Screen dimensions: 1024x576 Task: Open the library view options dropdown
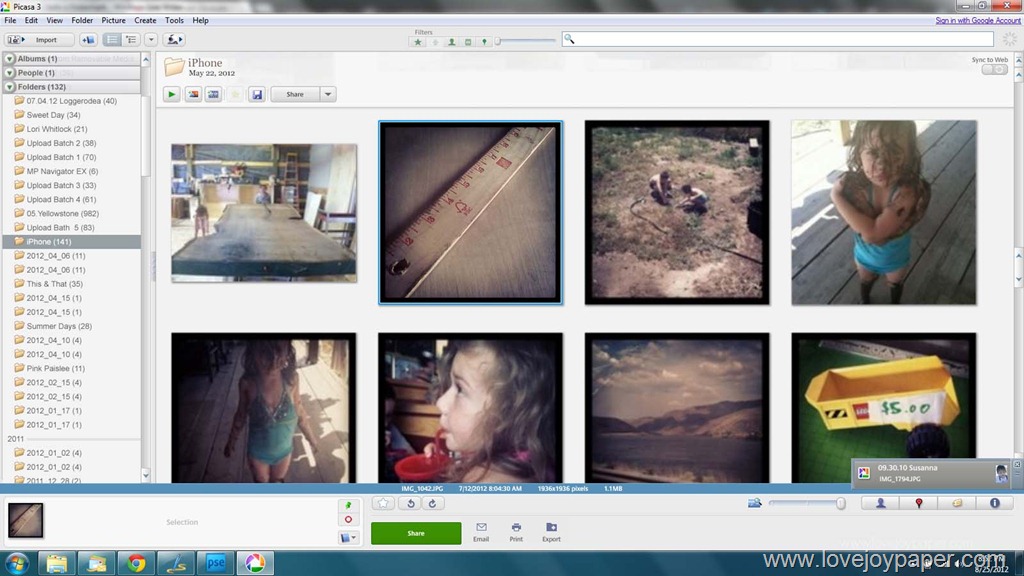pyautogui.click(x=151, y=40)
